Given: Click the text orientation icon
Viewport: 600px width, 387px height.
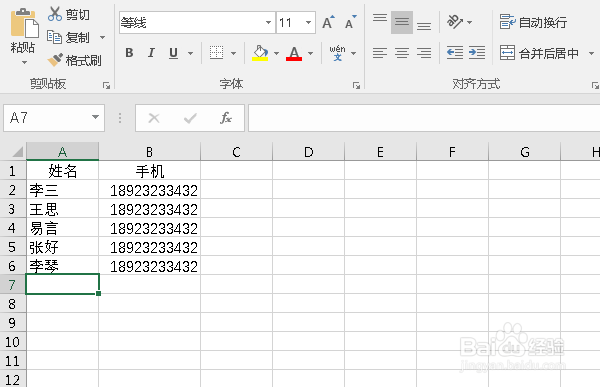Looking at the screenshot, I should coord(455,22).
